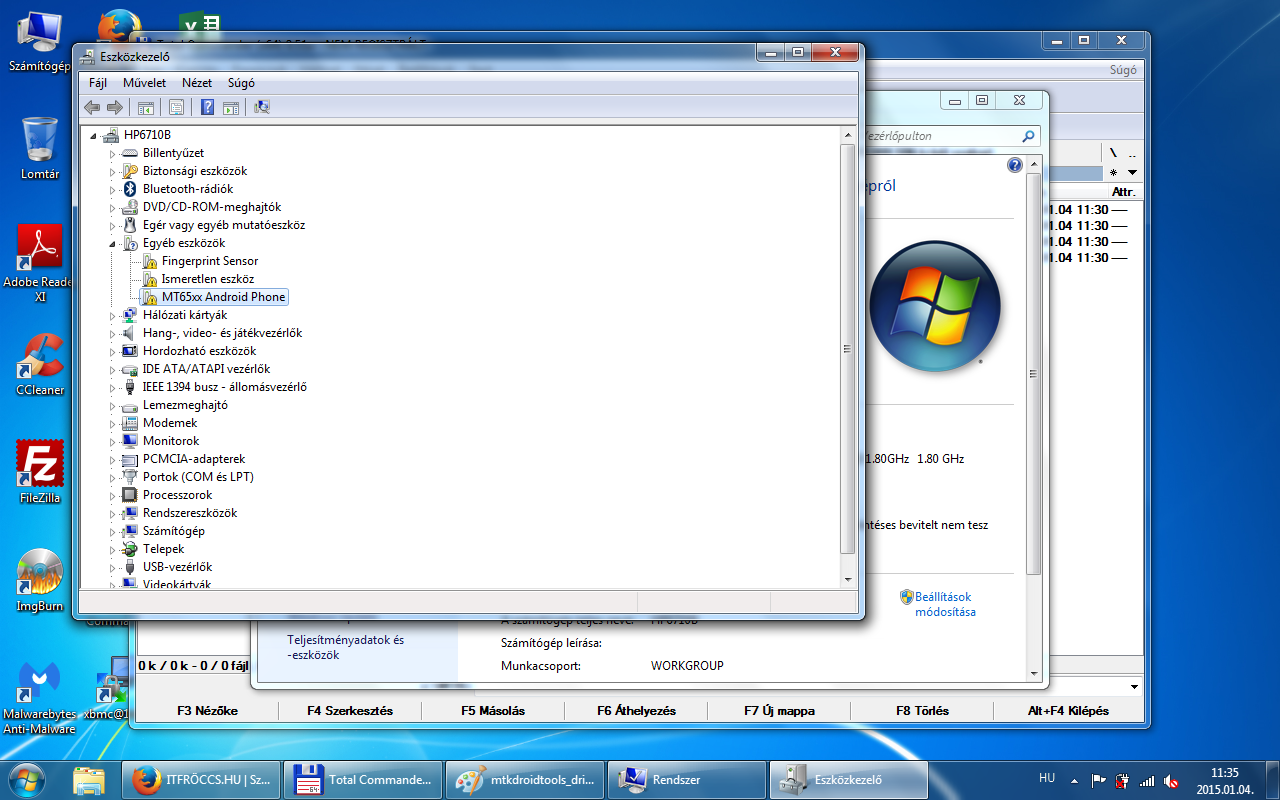The height and width of the screenshot is (800, 1280).
Task: Click the Back arrow in Eszközkezelő toolbar
Action: [92, 107]
